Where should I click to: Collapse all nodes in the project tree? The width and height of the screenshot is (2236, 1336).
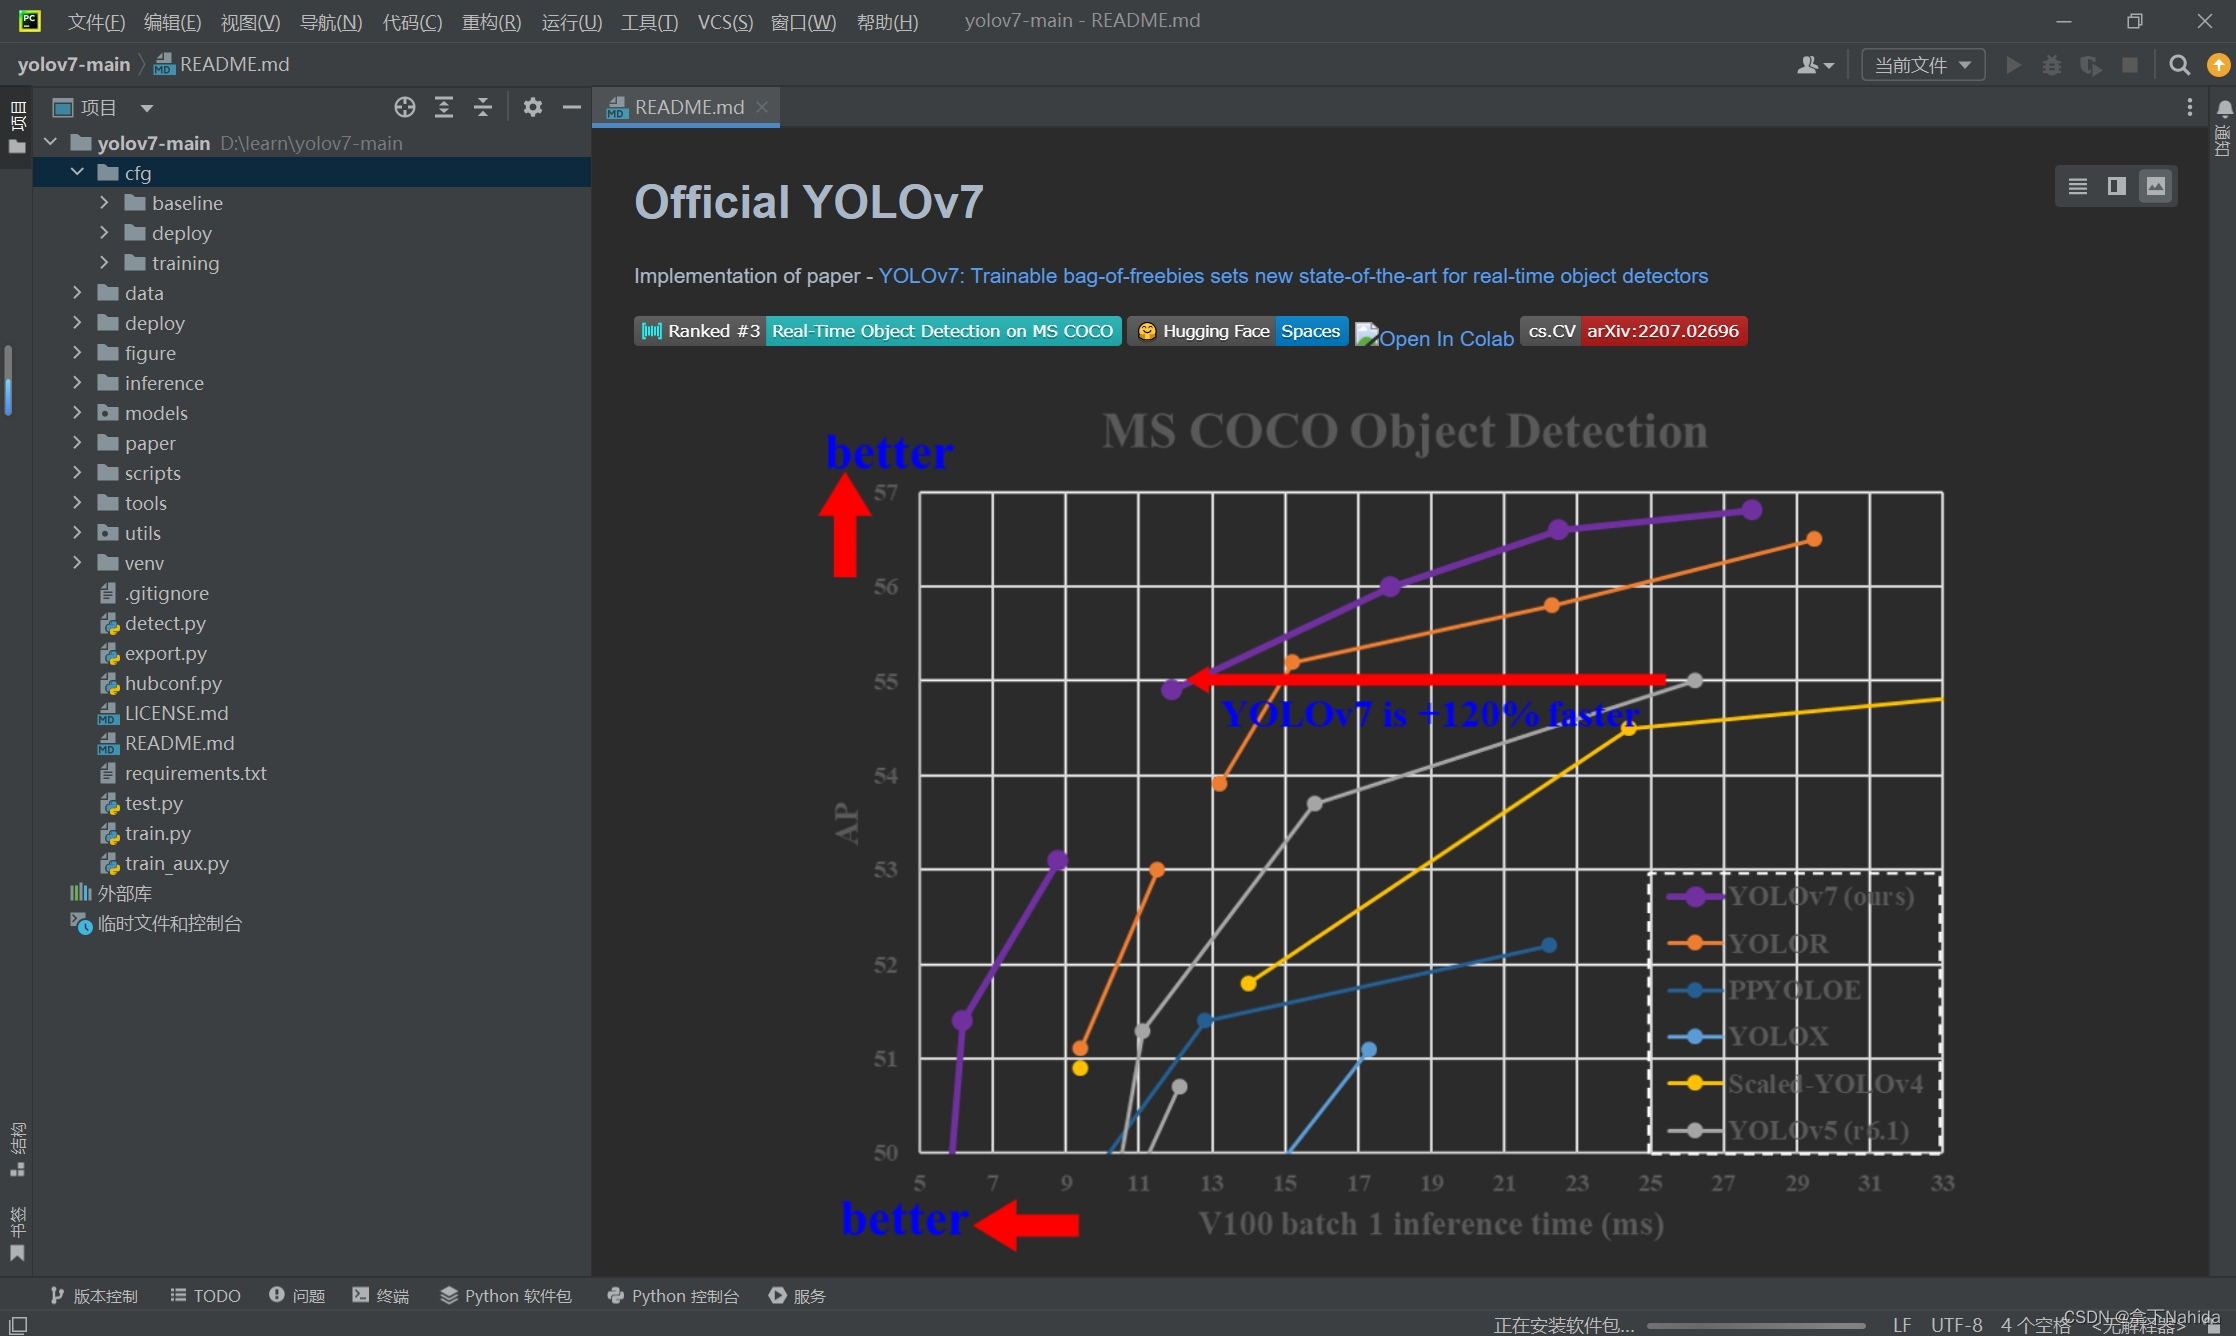tap(483, 107)
